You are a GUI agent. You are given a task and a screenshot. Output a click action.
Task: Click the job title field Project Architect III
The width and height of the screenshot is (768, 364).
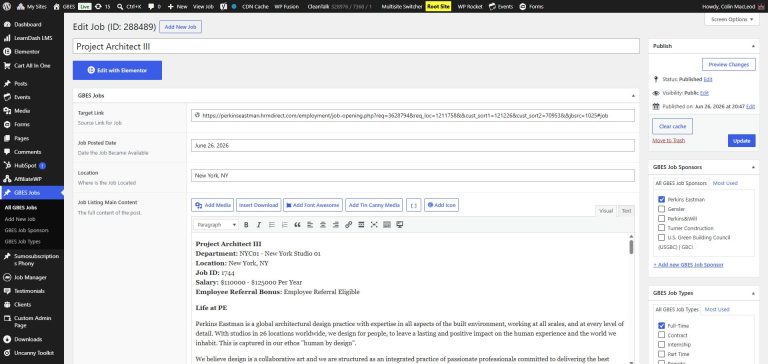click(356, 47)
